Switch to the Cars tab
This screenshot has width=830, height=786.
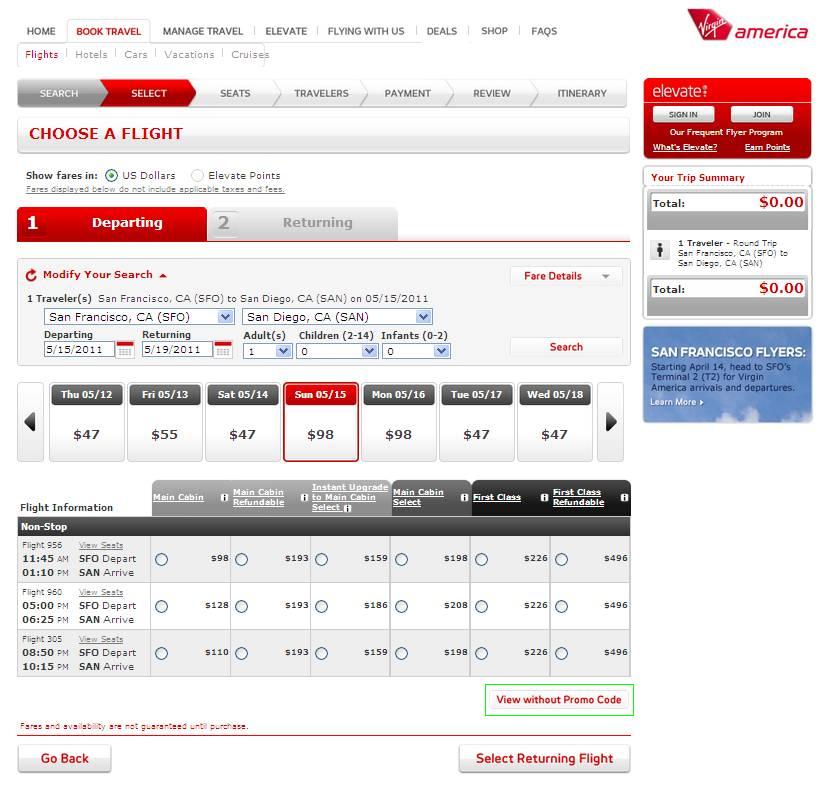pos(136,55)
